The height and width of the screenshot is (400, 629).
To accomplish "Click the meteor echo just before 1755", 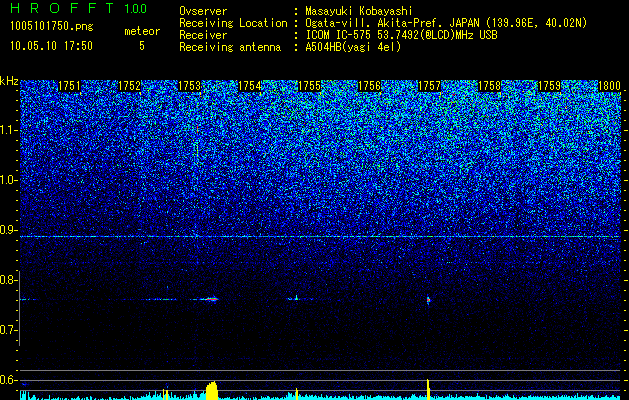I will click(x=295, y=298).
